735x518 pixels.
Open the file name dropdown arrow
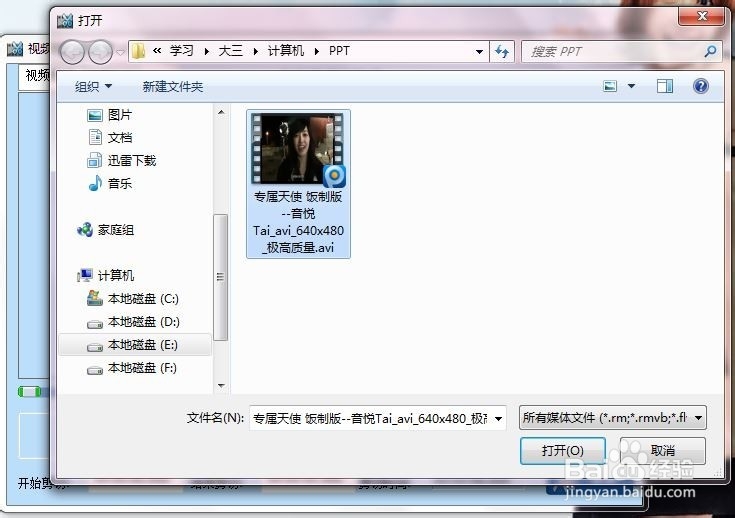tap(499, 418)
